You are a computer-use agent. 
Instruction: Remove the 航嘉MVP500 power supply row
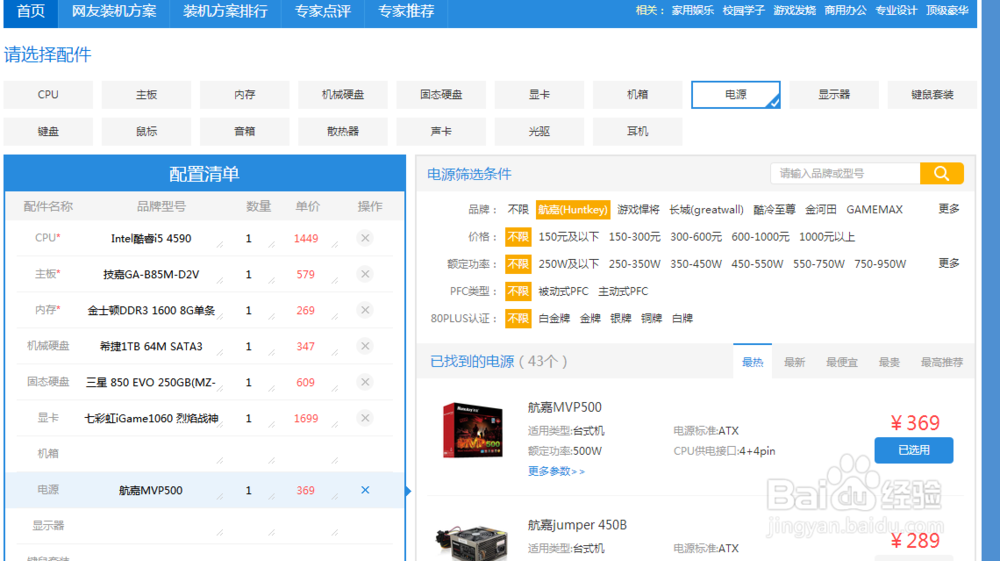(x=365, y=490)
